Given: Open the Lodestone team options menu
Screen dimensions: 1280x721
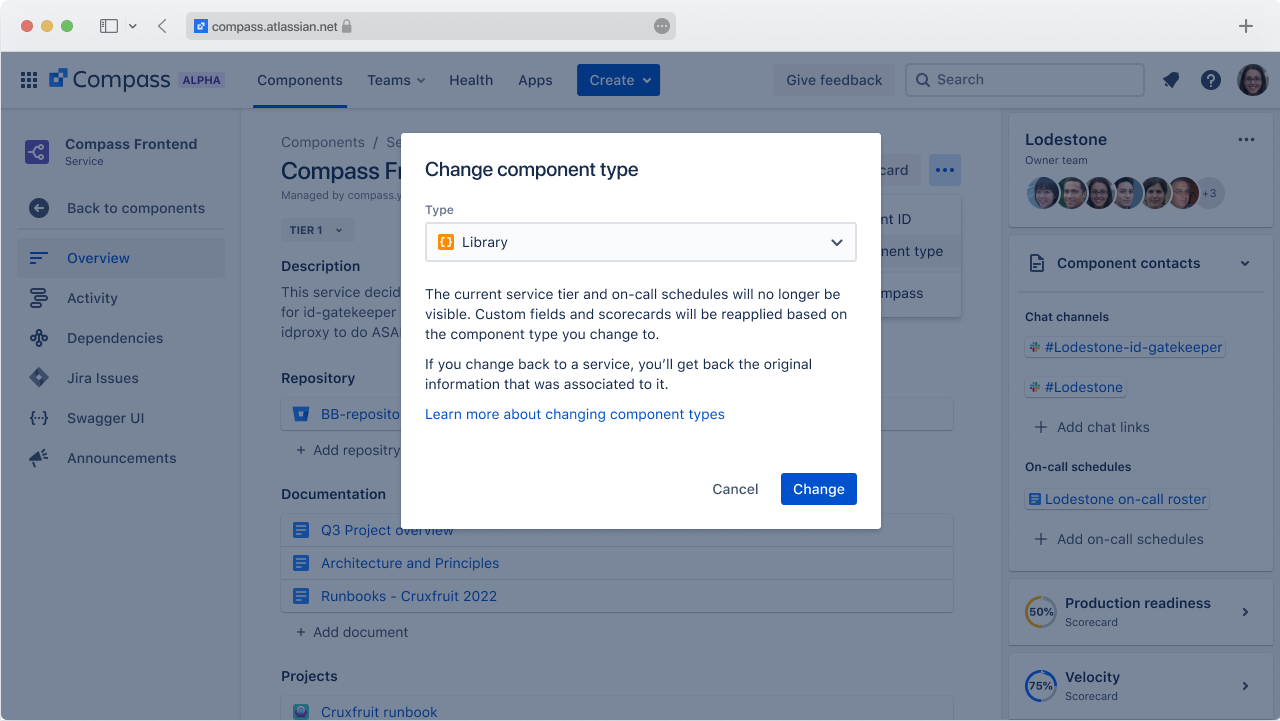Looking at the screenshot, I should pyautogui.click(x=1246, y=139).
